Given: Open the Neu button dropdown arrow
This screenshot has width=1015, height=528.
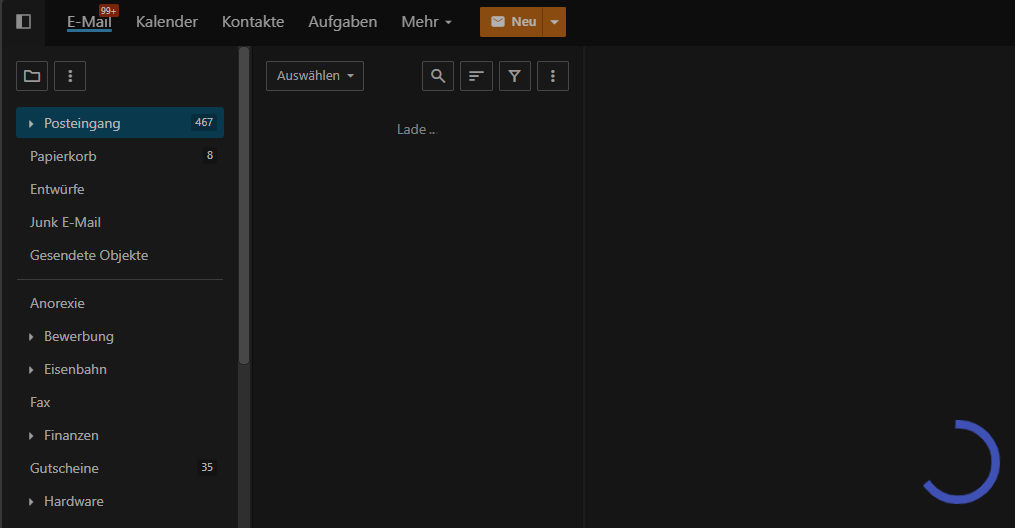Looking at the screenshot, I should tap(555, 22).
